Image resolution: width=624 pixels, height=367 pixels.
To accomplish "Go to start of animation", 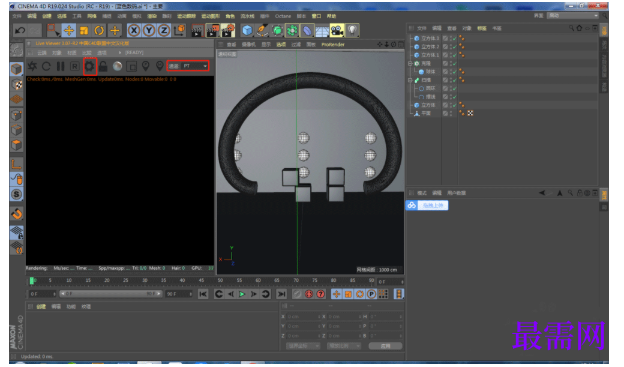I will click(x=203, y=294).
